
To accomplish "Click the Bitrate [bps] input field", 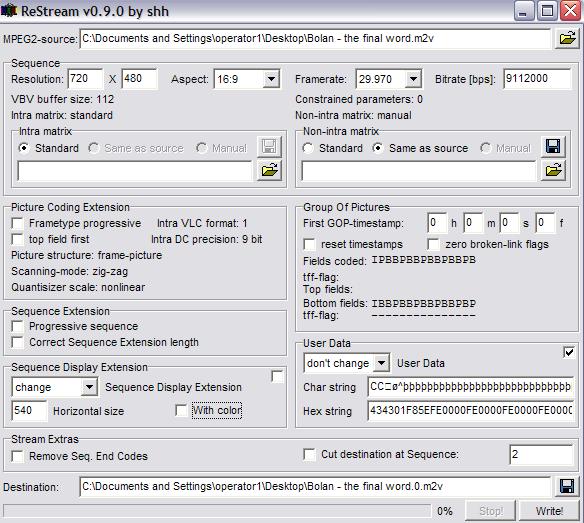I will [x=537, y=79].
